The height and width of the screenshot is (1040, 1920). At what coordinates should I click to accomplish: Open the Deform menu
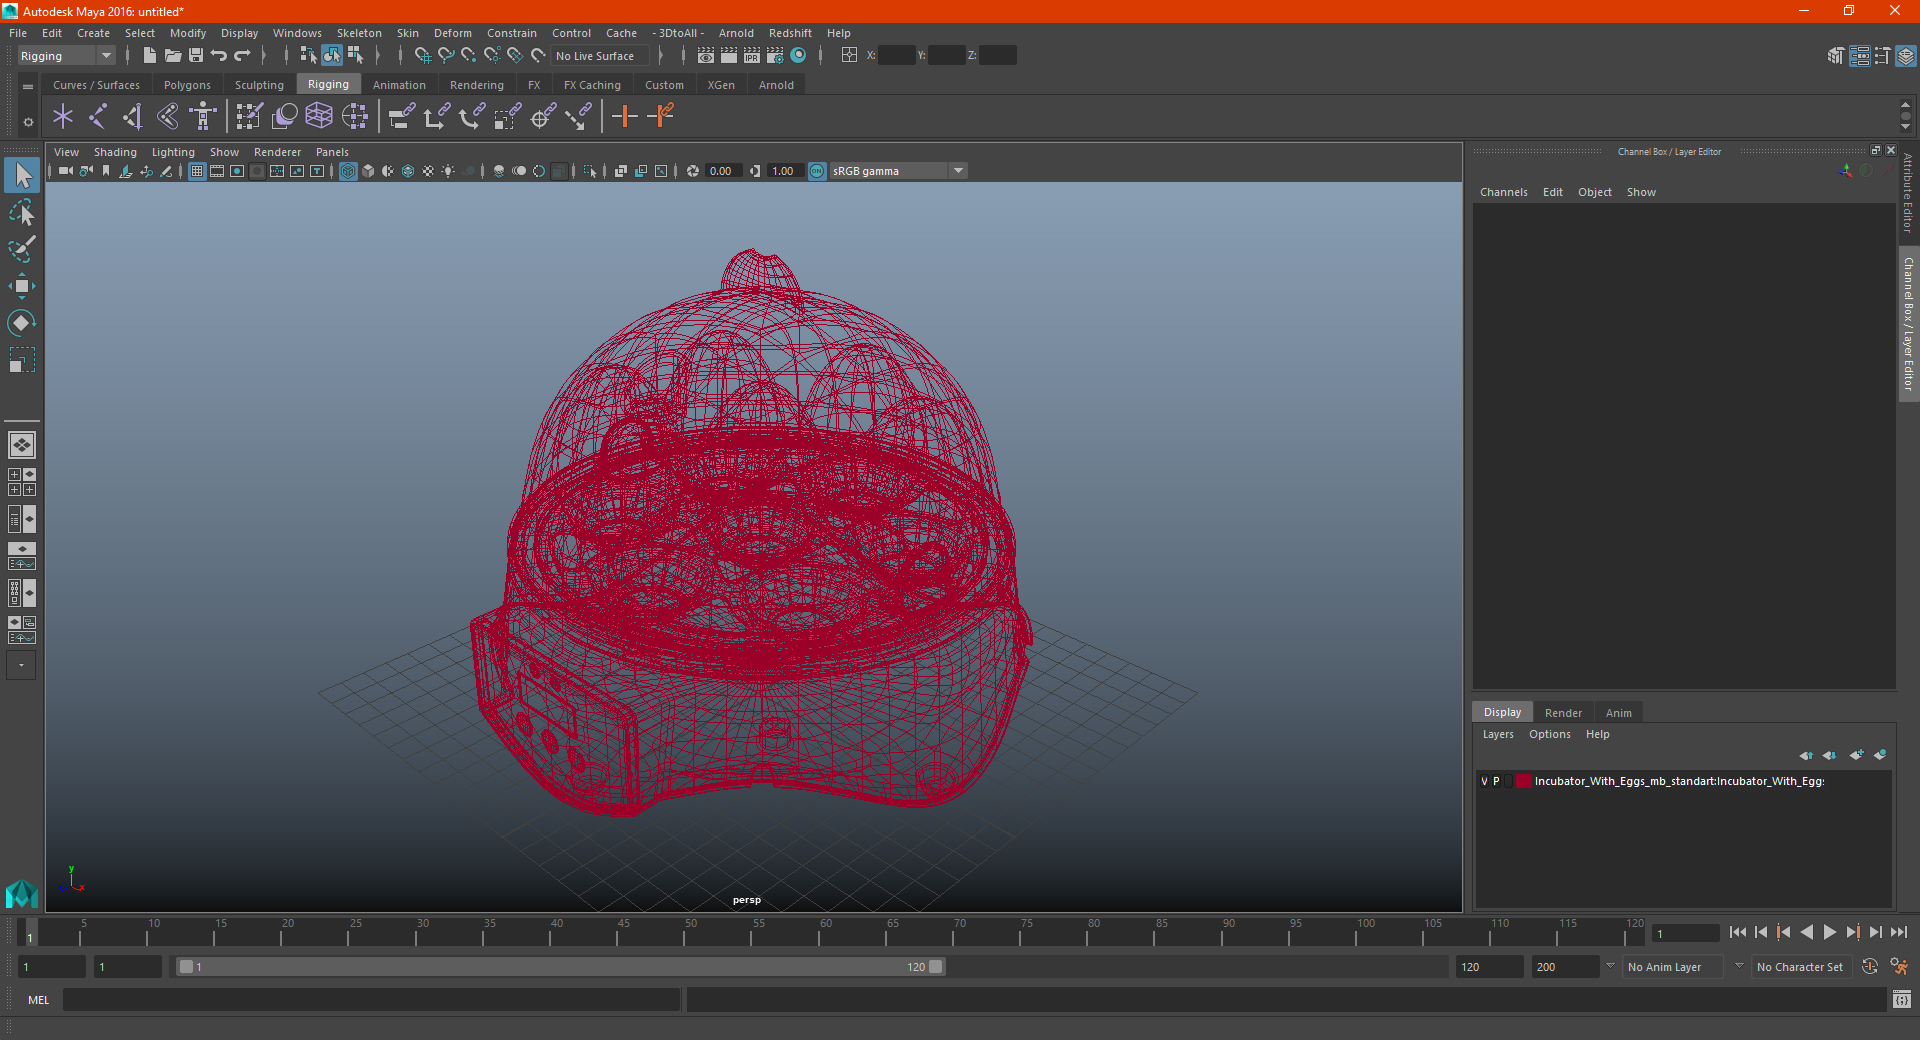pyautogui.click(x=452, y=33)
